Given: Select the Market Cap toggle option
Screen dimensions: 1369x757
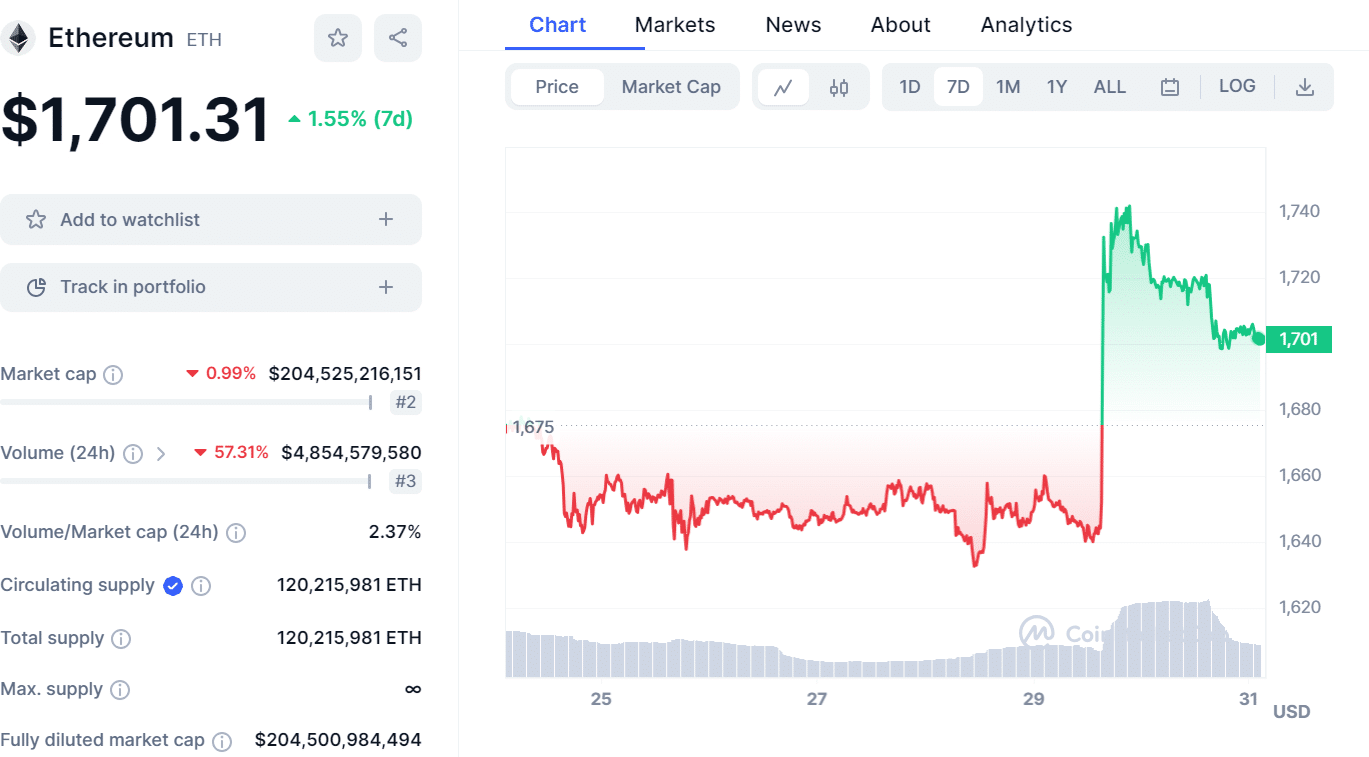Looking at the screenshot, I should coord(671,87).
